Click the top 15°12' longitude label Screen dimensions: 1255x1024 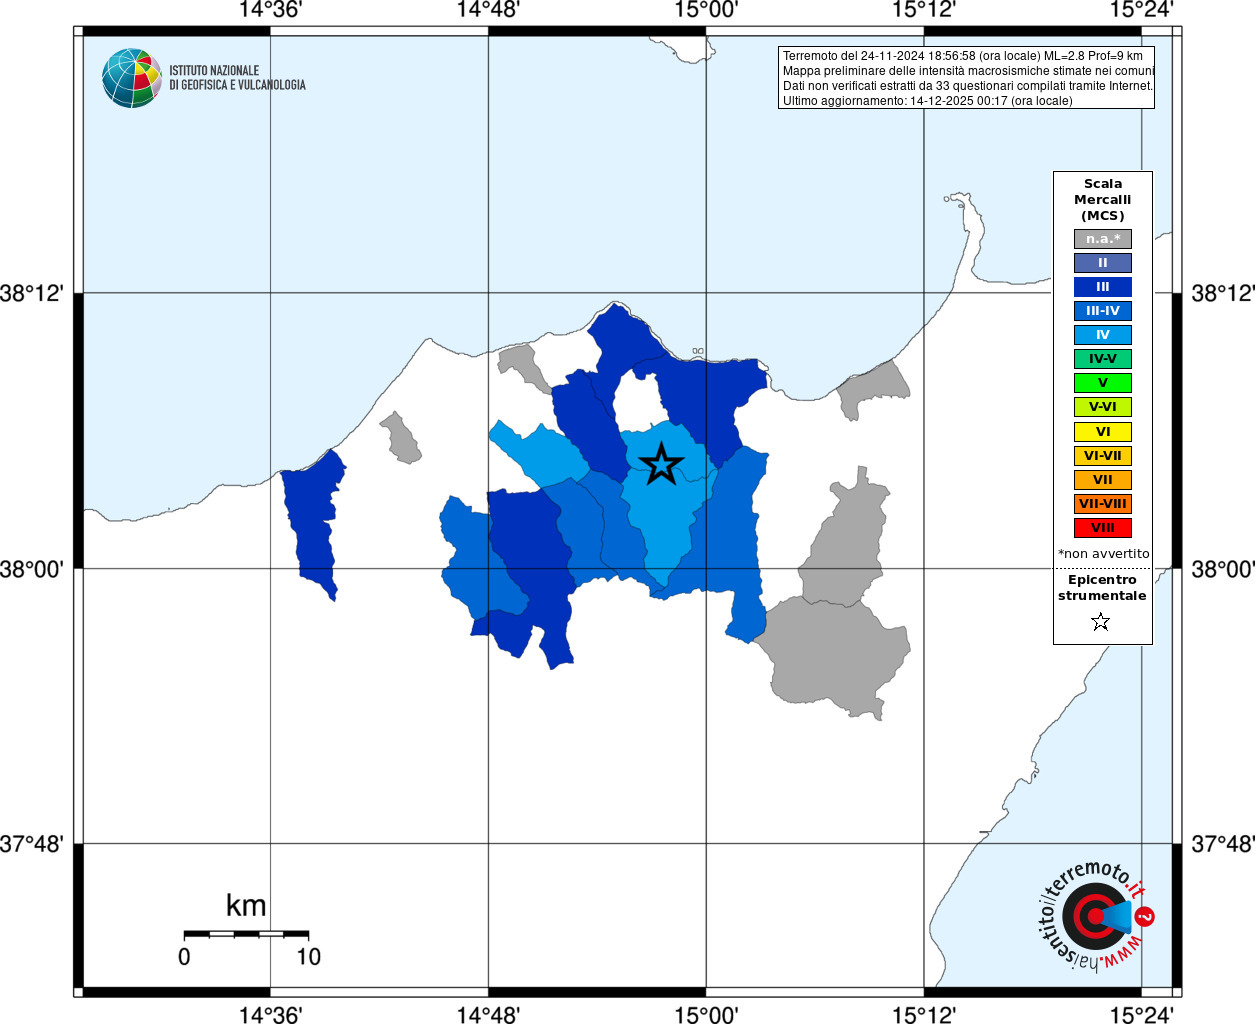(x=924, y=10)
